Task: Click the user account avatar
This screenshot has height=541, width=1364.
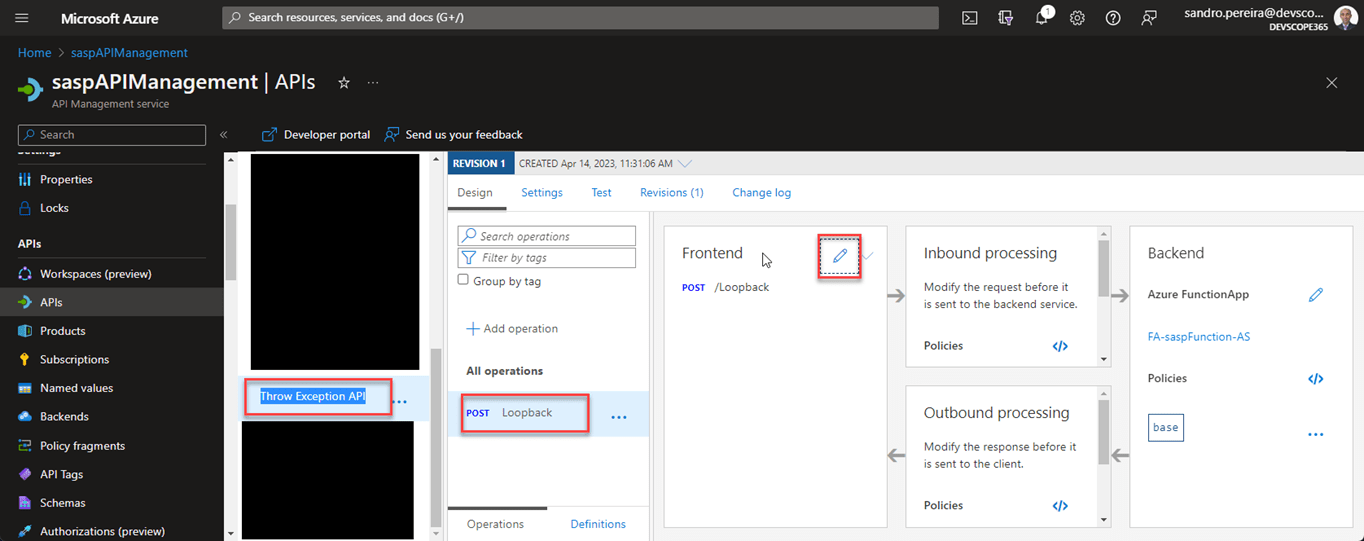Action: (x=1346, y=18)
